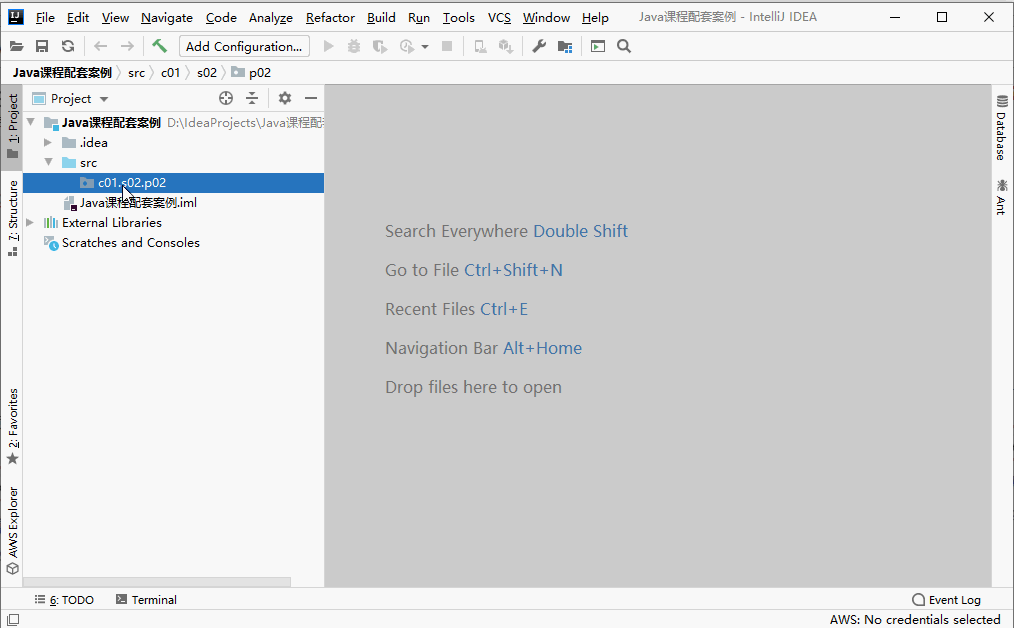Viewport: 1014px width, 628px height.
Task: Click the Save All toolbar icon
Action: tap(42, 47)
